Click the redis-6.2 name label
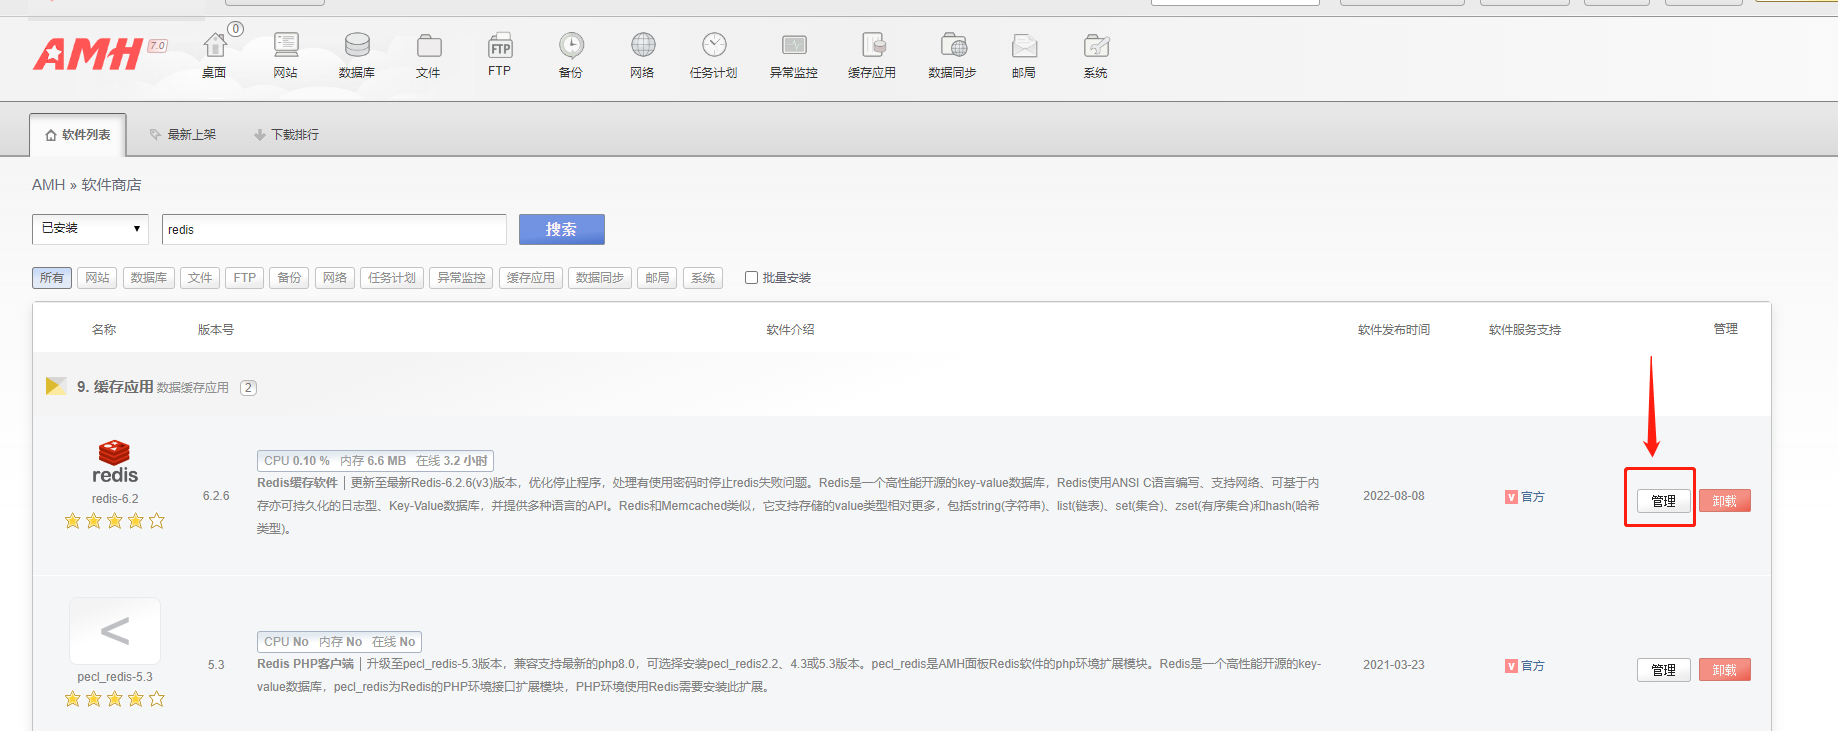Image resolution: width=1838 pixels, height=731 pixels. (x=115, y=499)
